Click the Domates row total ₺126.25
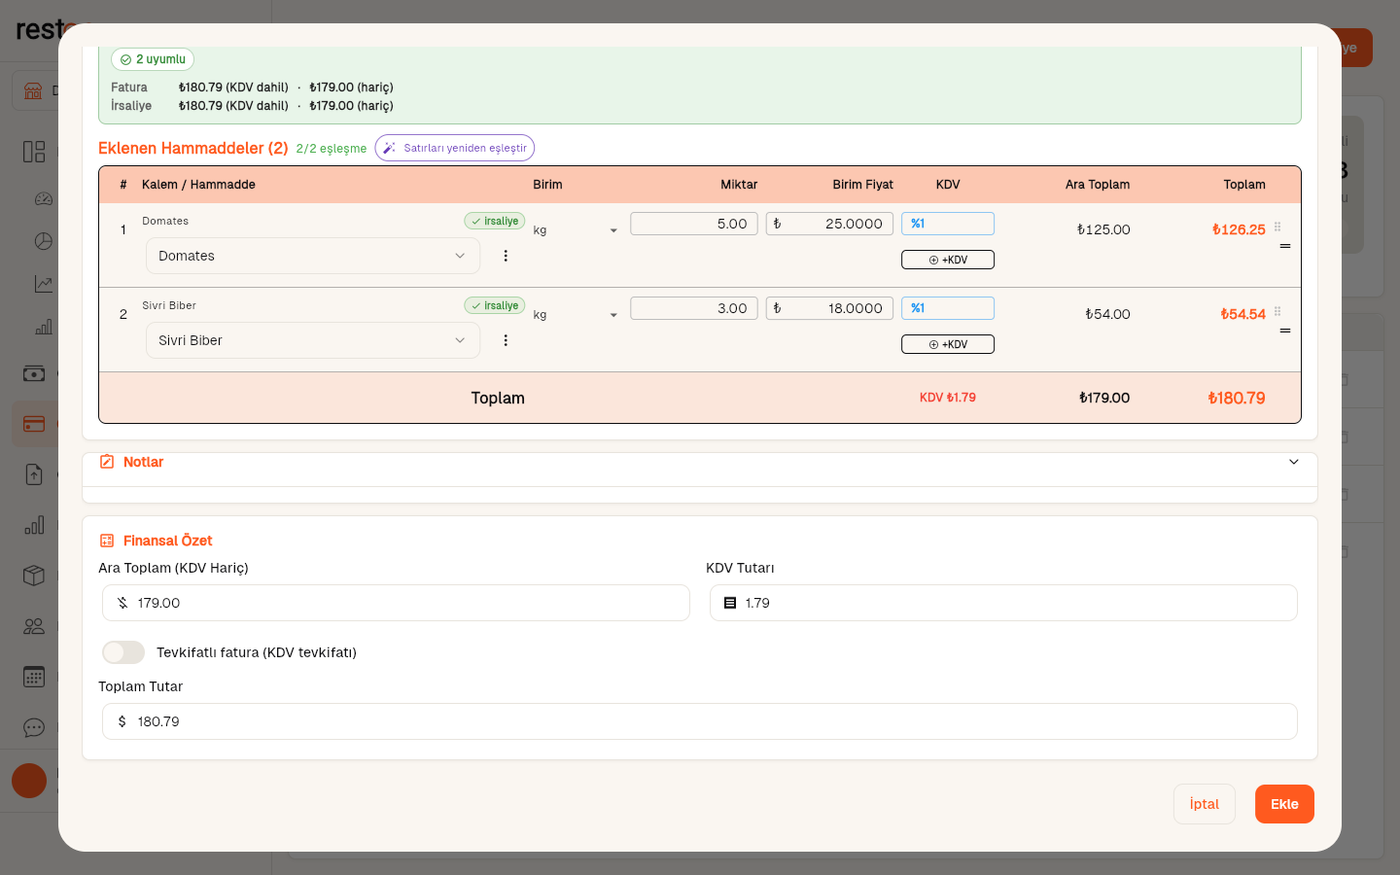 click(1239, 230)
